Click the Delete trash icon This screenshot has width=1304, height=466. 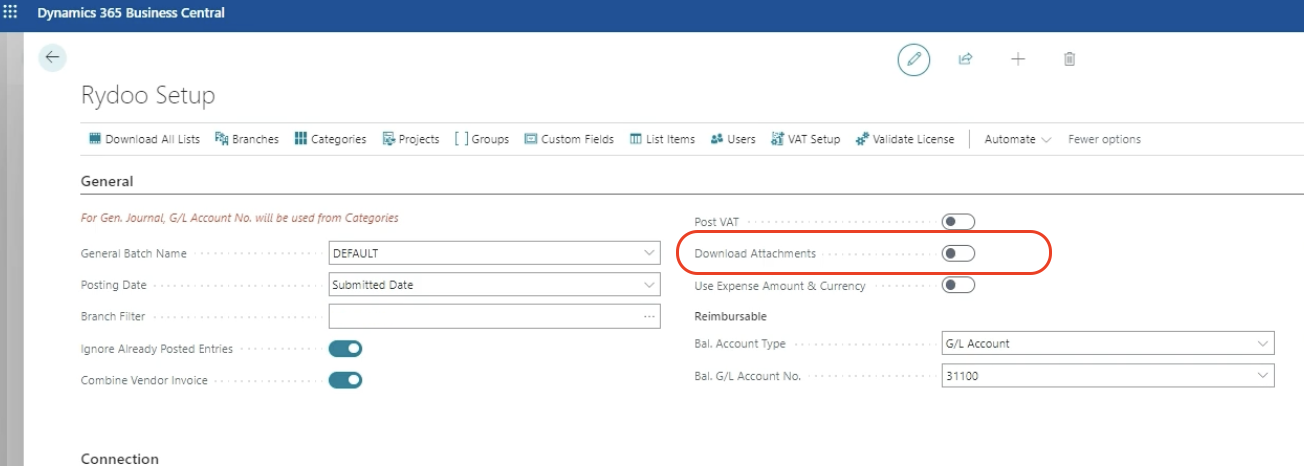pyautogui.click(x=1069, y=59)
